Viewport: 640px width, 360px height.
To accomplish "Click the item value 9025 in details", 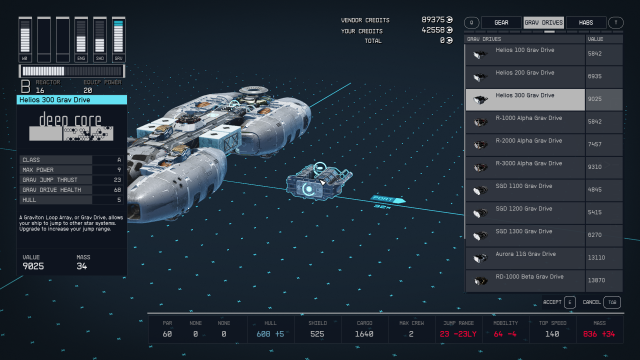I will pos(33,266).
